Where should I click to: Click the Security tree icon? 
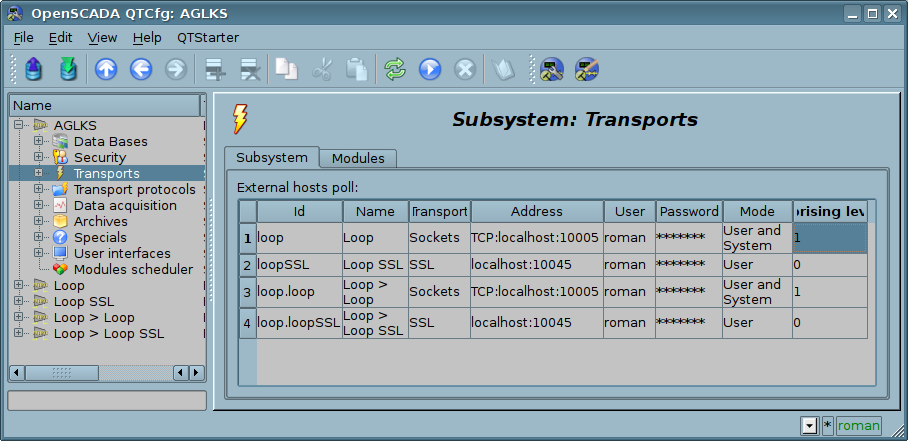[x=60, y=157]
